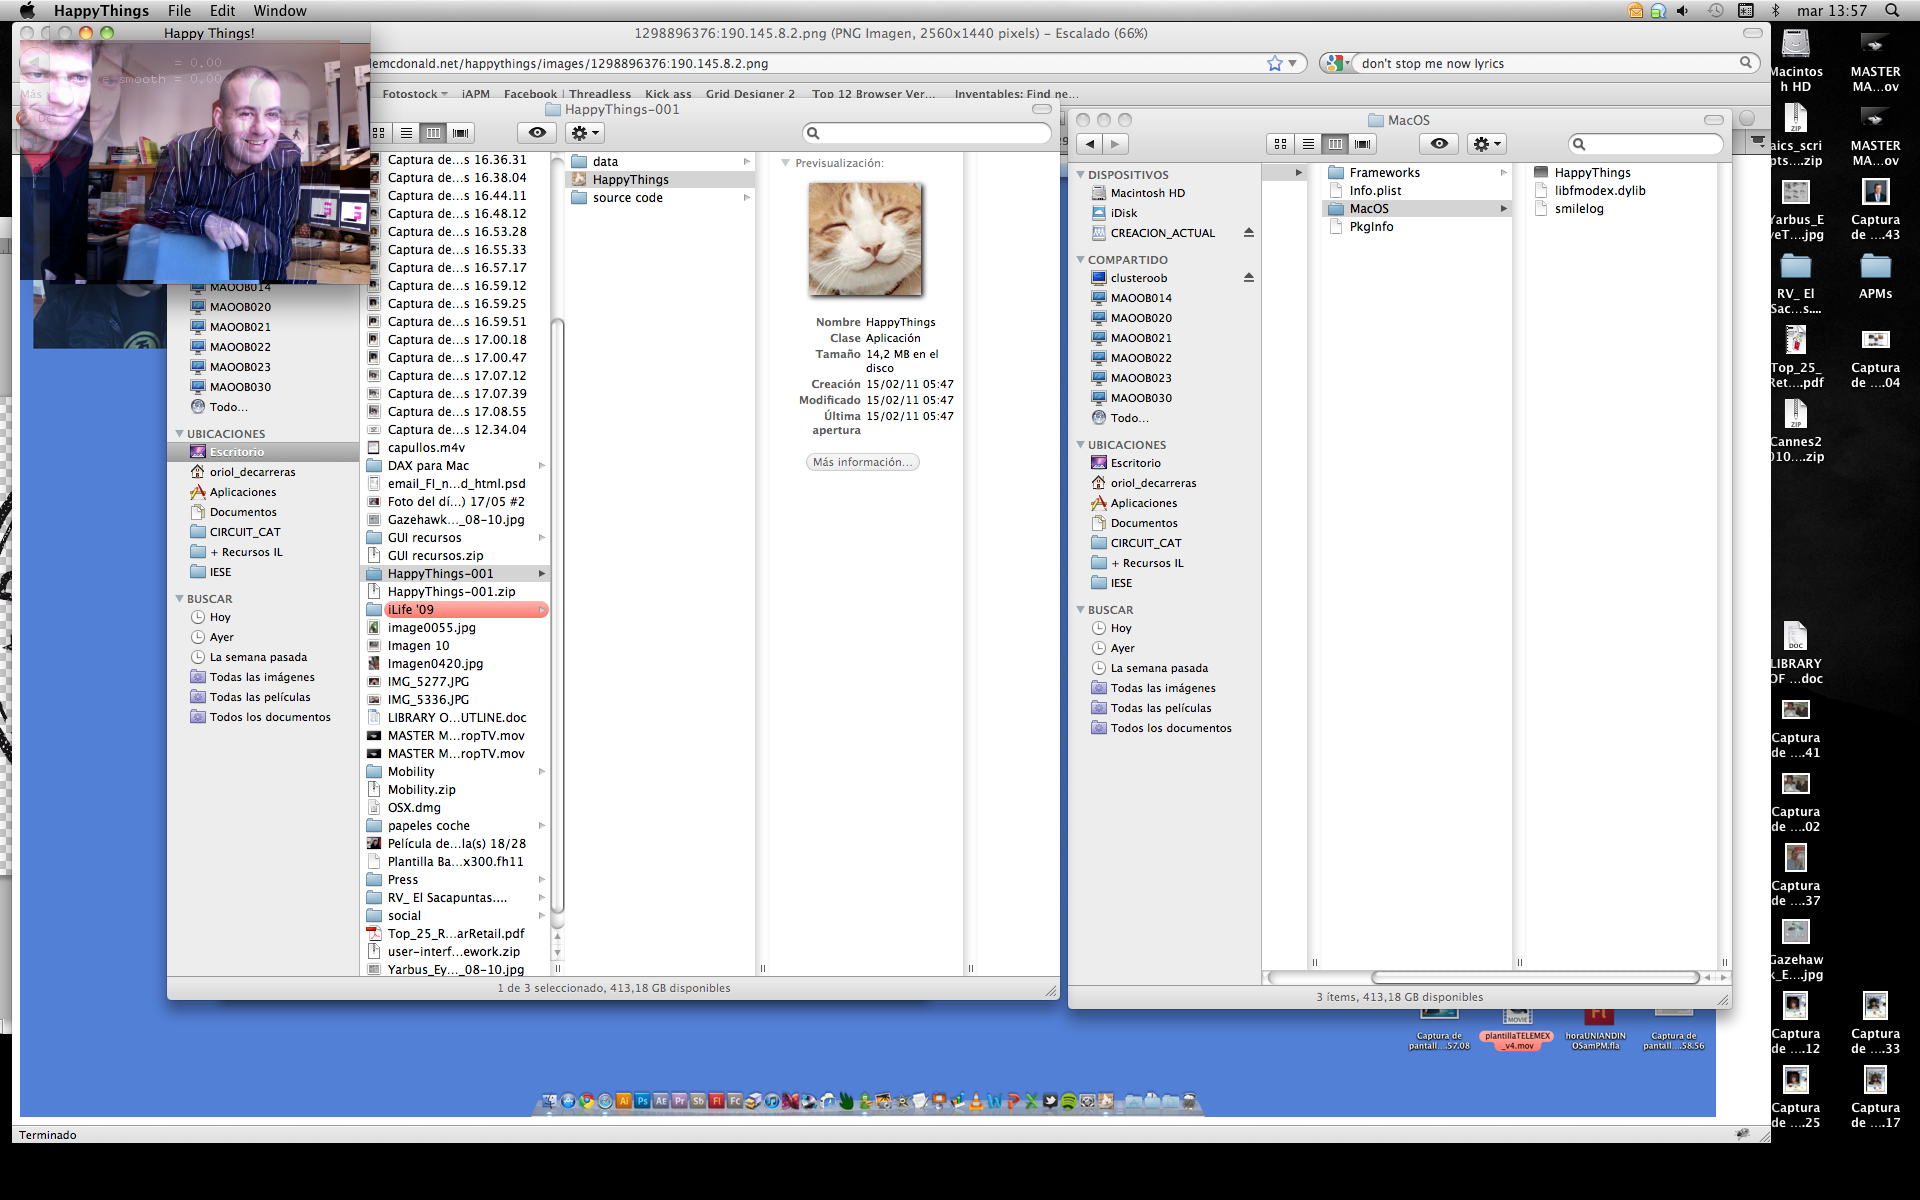Image resolution: width=1920 pixels, height=1200 pixels.
Task: Click Quick Look eye in HappyThings-001 window
Action: point(537,133)
